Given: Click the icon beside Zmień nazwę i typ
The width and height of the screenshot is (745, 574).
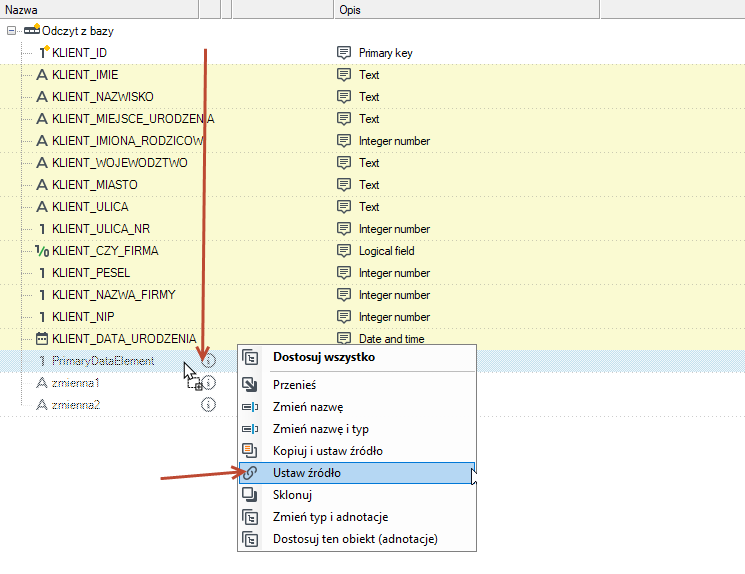Looking at the screenshot, I should click(x=250, y=429).
